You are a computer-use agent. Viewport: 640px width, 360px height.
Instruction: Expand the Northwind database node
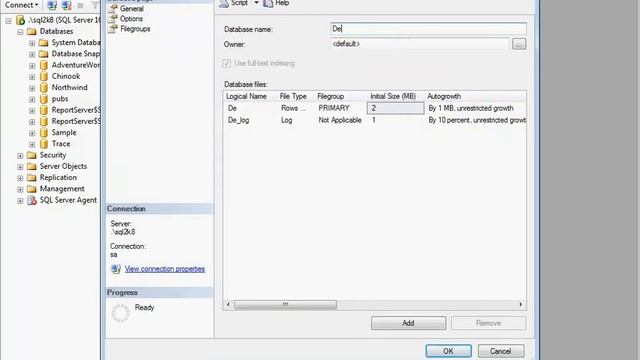click(x=32, y=88)
